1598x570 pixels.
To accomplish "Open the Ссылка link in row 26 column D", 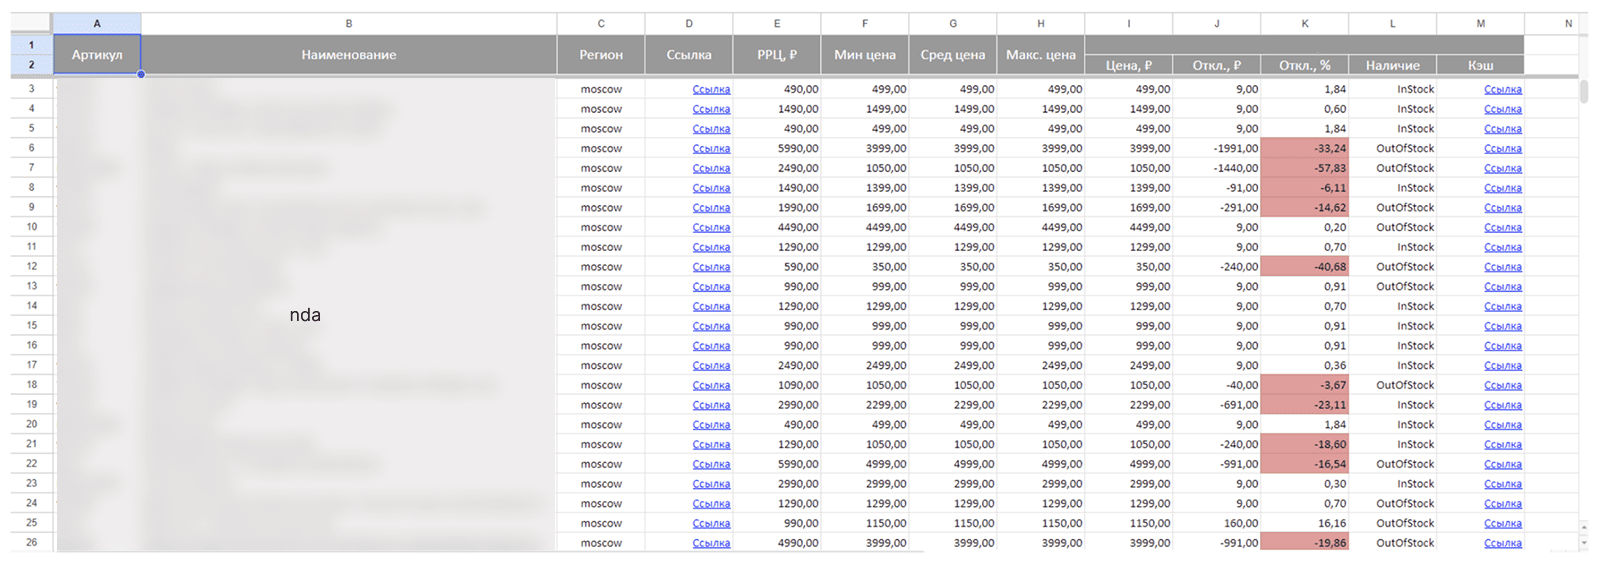I will pyautogui.click(x=711, y=543).
